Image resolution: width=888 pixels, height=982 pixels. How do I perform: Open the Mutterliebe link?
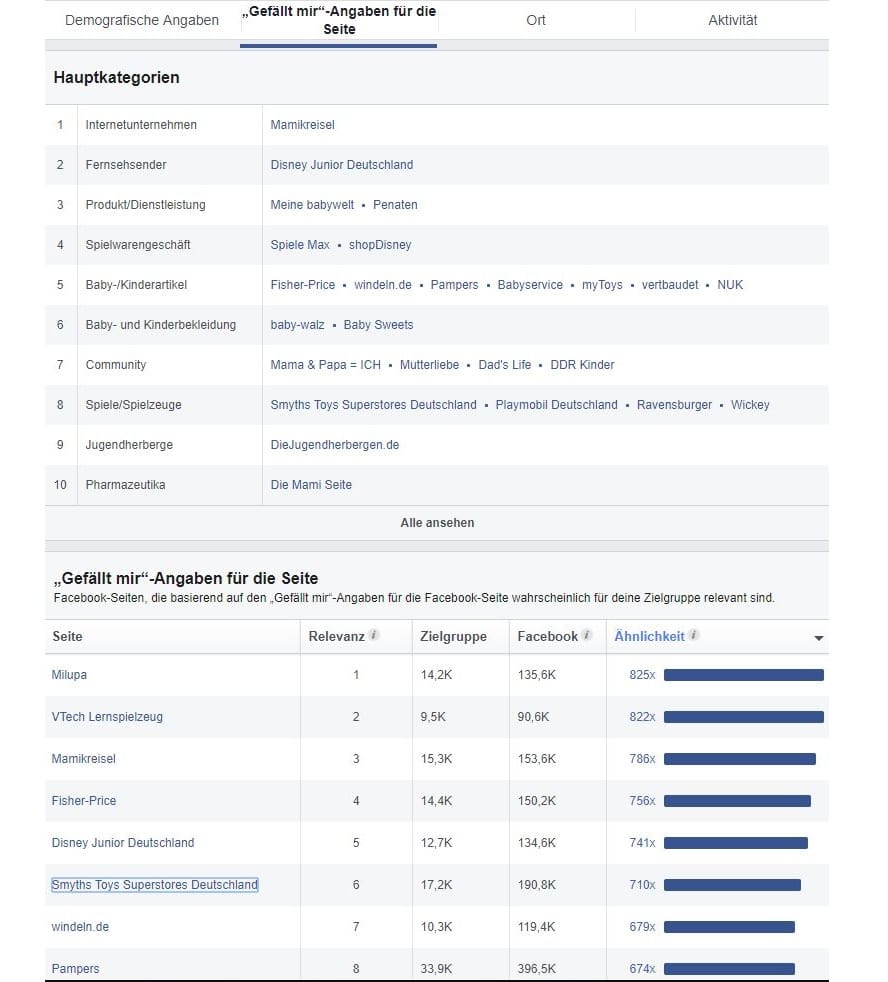click(430, 365)
